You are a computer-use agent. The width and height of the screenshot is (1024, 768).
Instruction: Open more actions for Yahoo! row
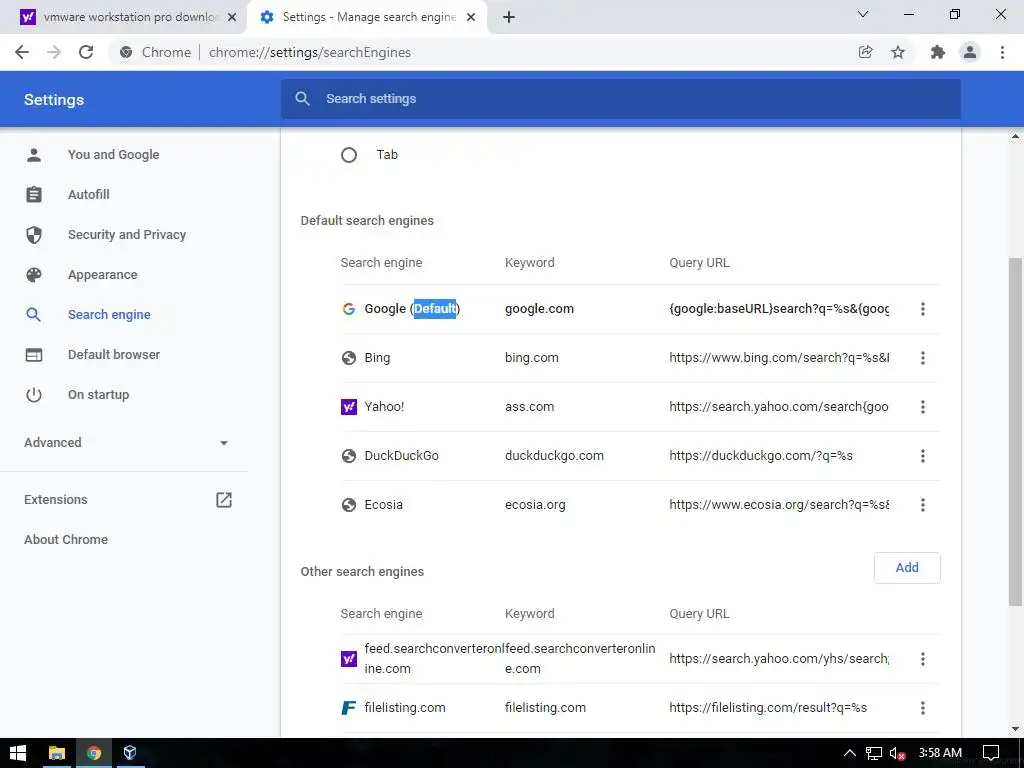click(923, 407)
